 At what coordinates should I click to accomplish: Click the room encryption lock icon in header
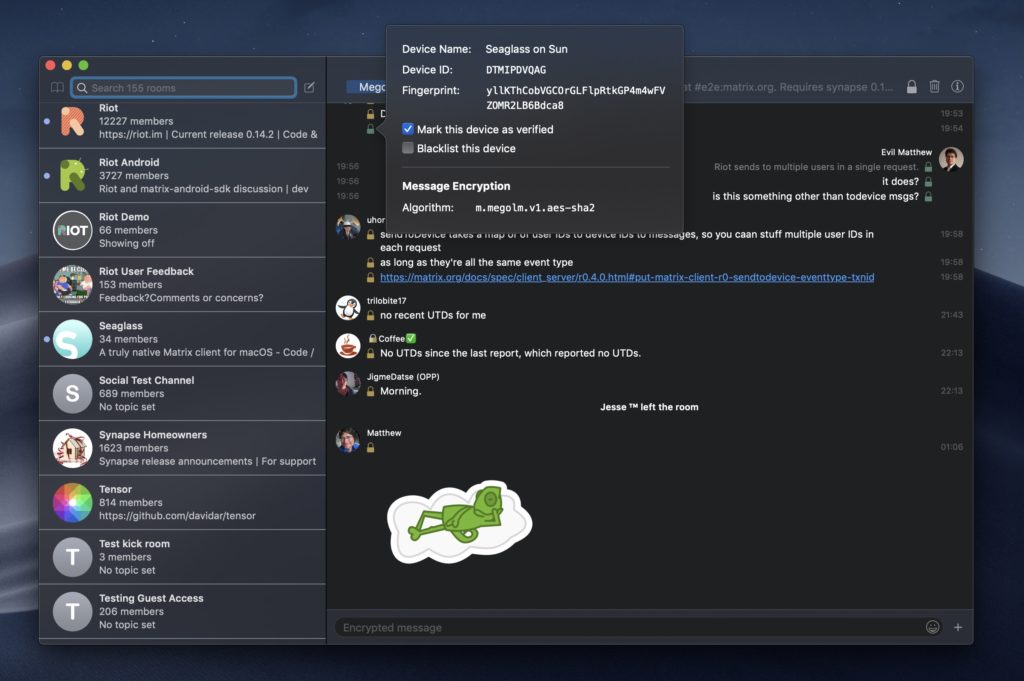(x=911, y=87)
